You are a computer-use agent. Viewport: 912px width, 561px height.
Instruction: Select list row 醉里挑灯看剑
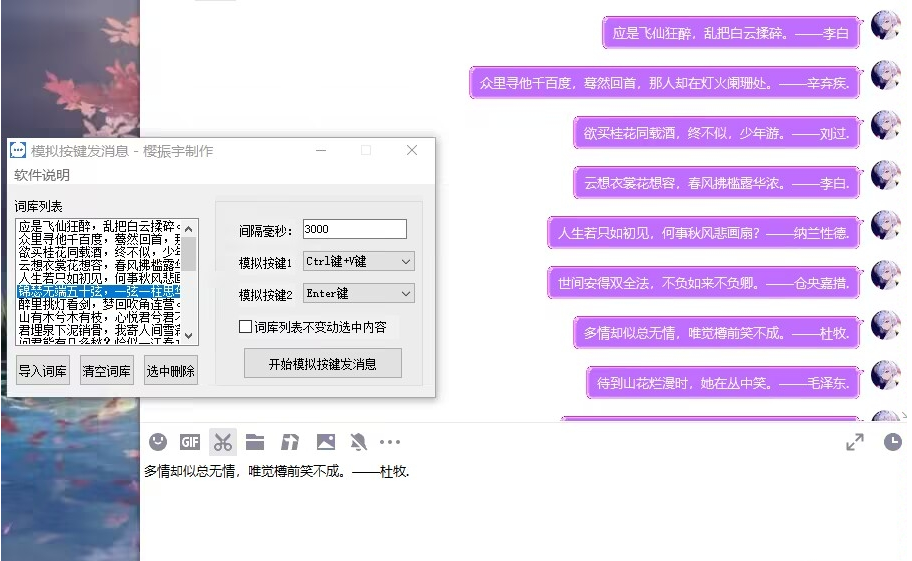tap(99, 305)
